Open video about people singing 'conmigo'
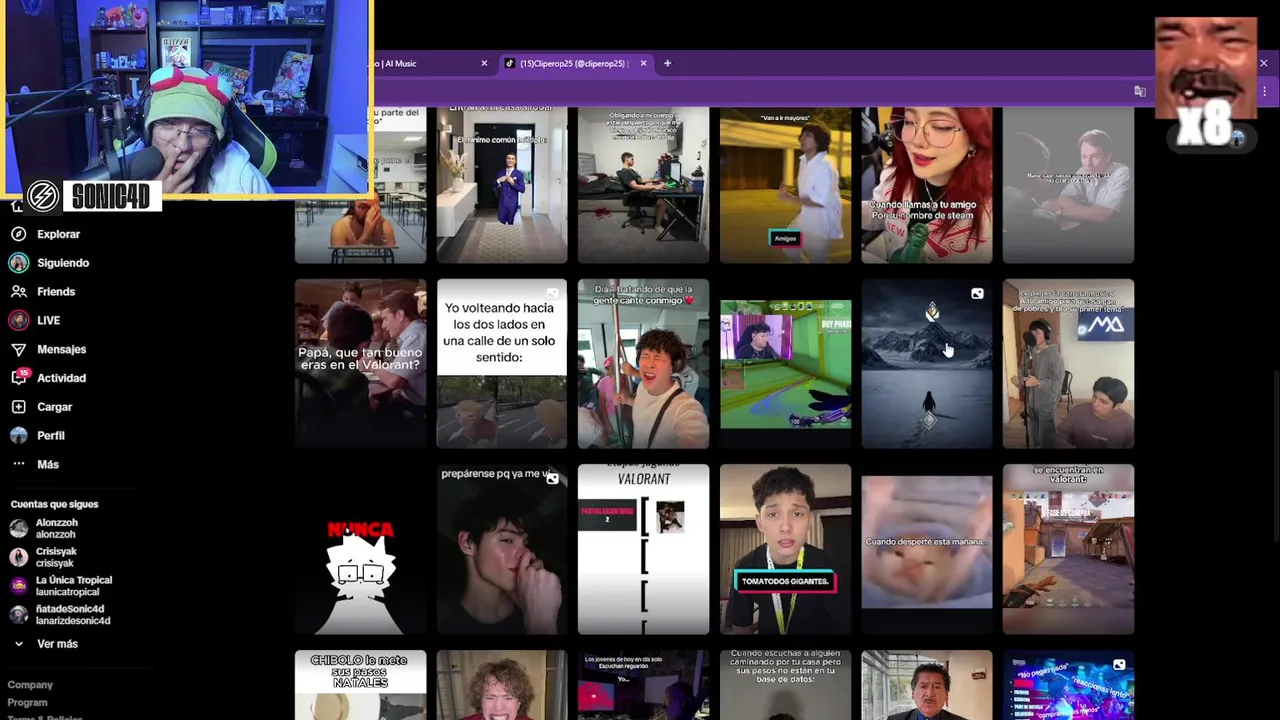The width and height of the screenshot is (1280, 720). tap(643, 364)
